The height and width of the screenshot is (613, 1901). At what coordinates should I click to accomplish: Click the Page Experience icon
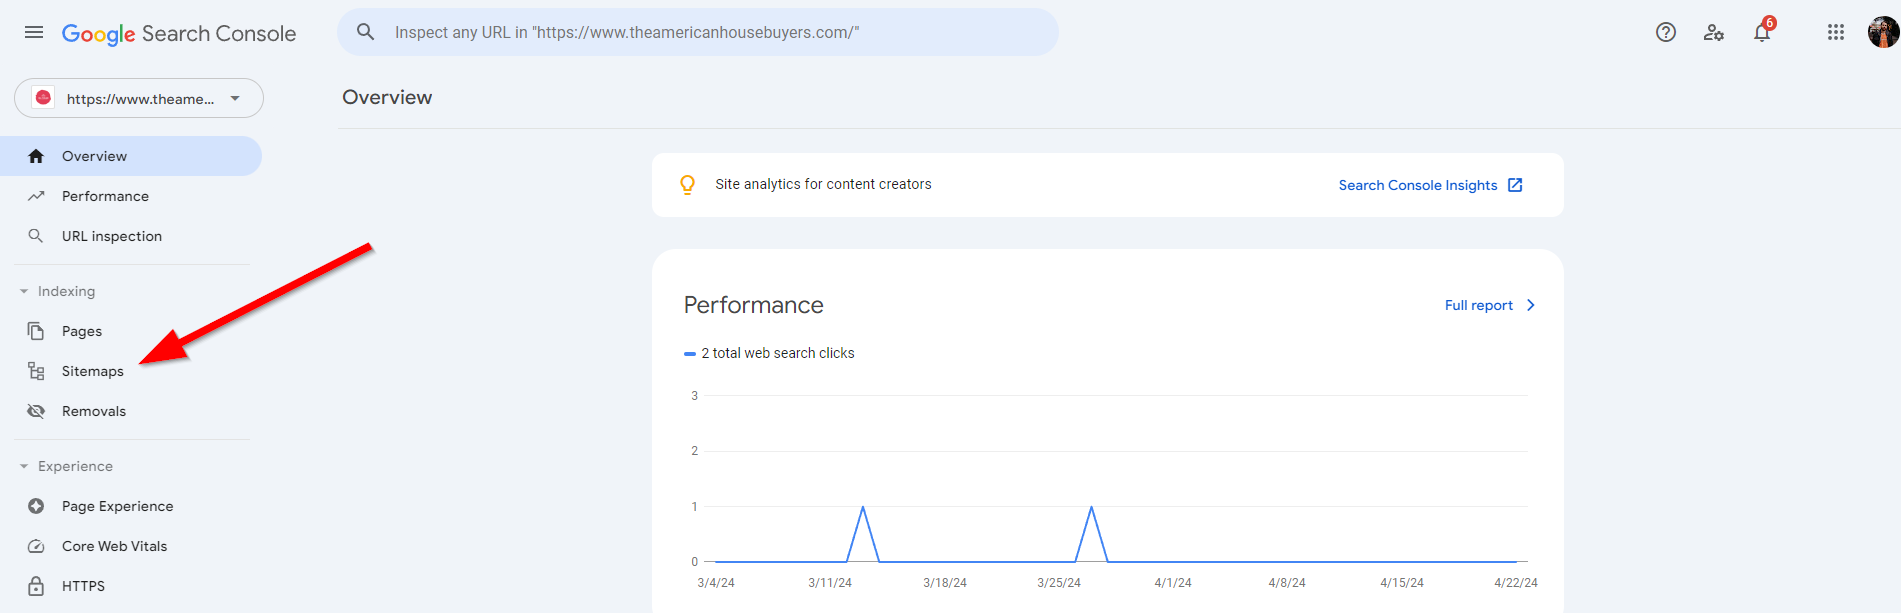pyautogui.click(x=36, y=506)
